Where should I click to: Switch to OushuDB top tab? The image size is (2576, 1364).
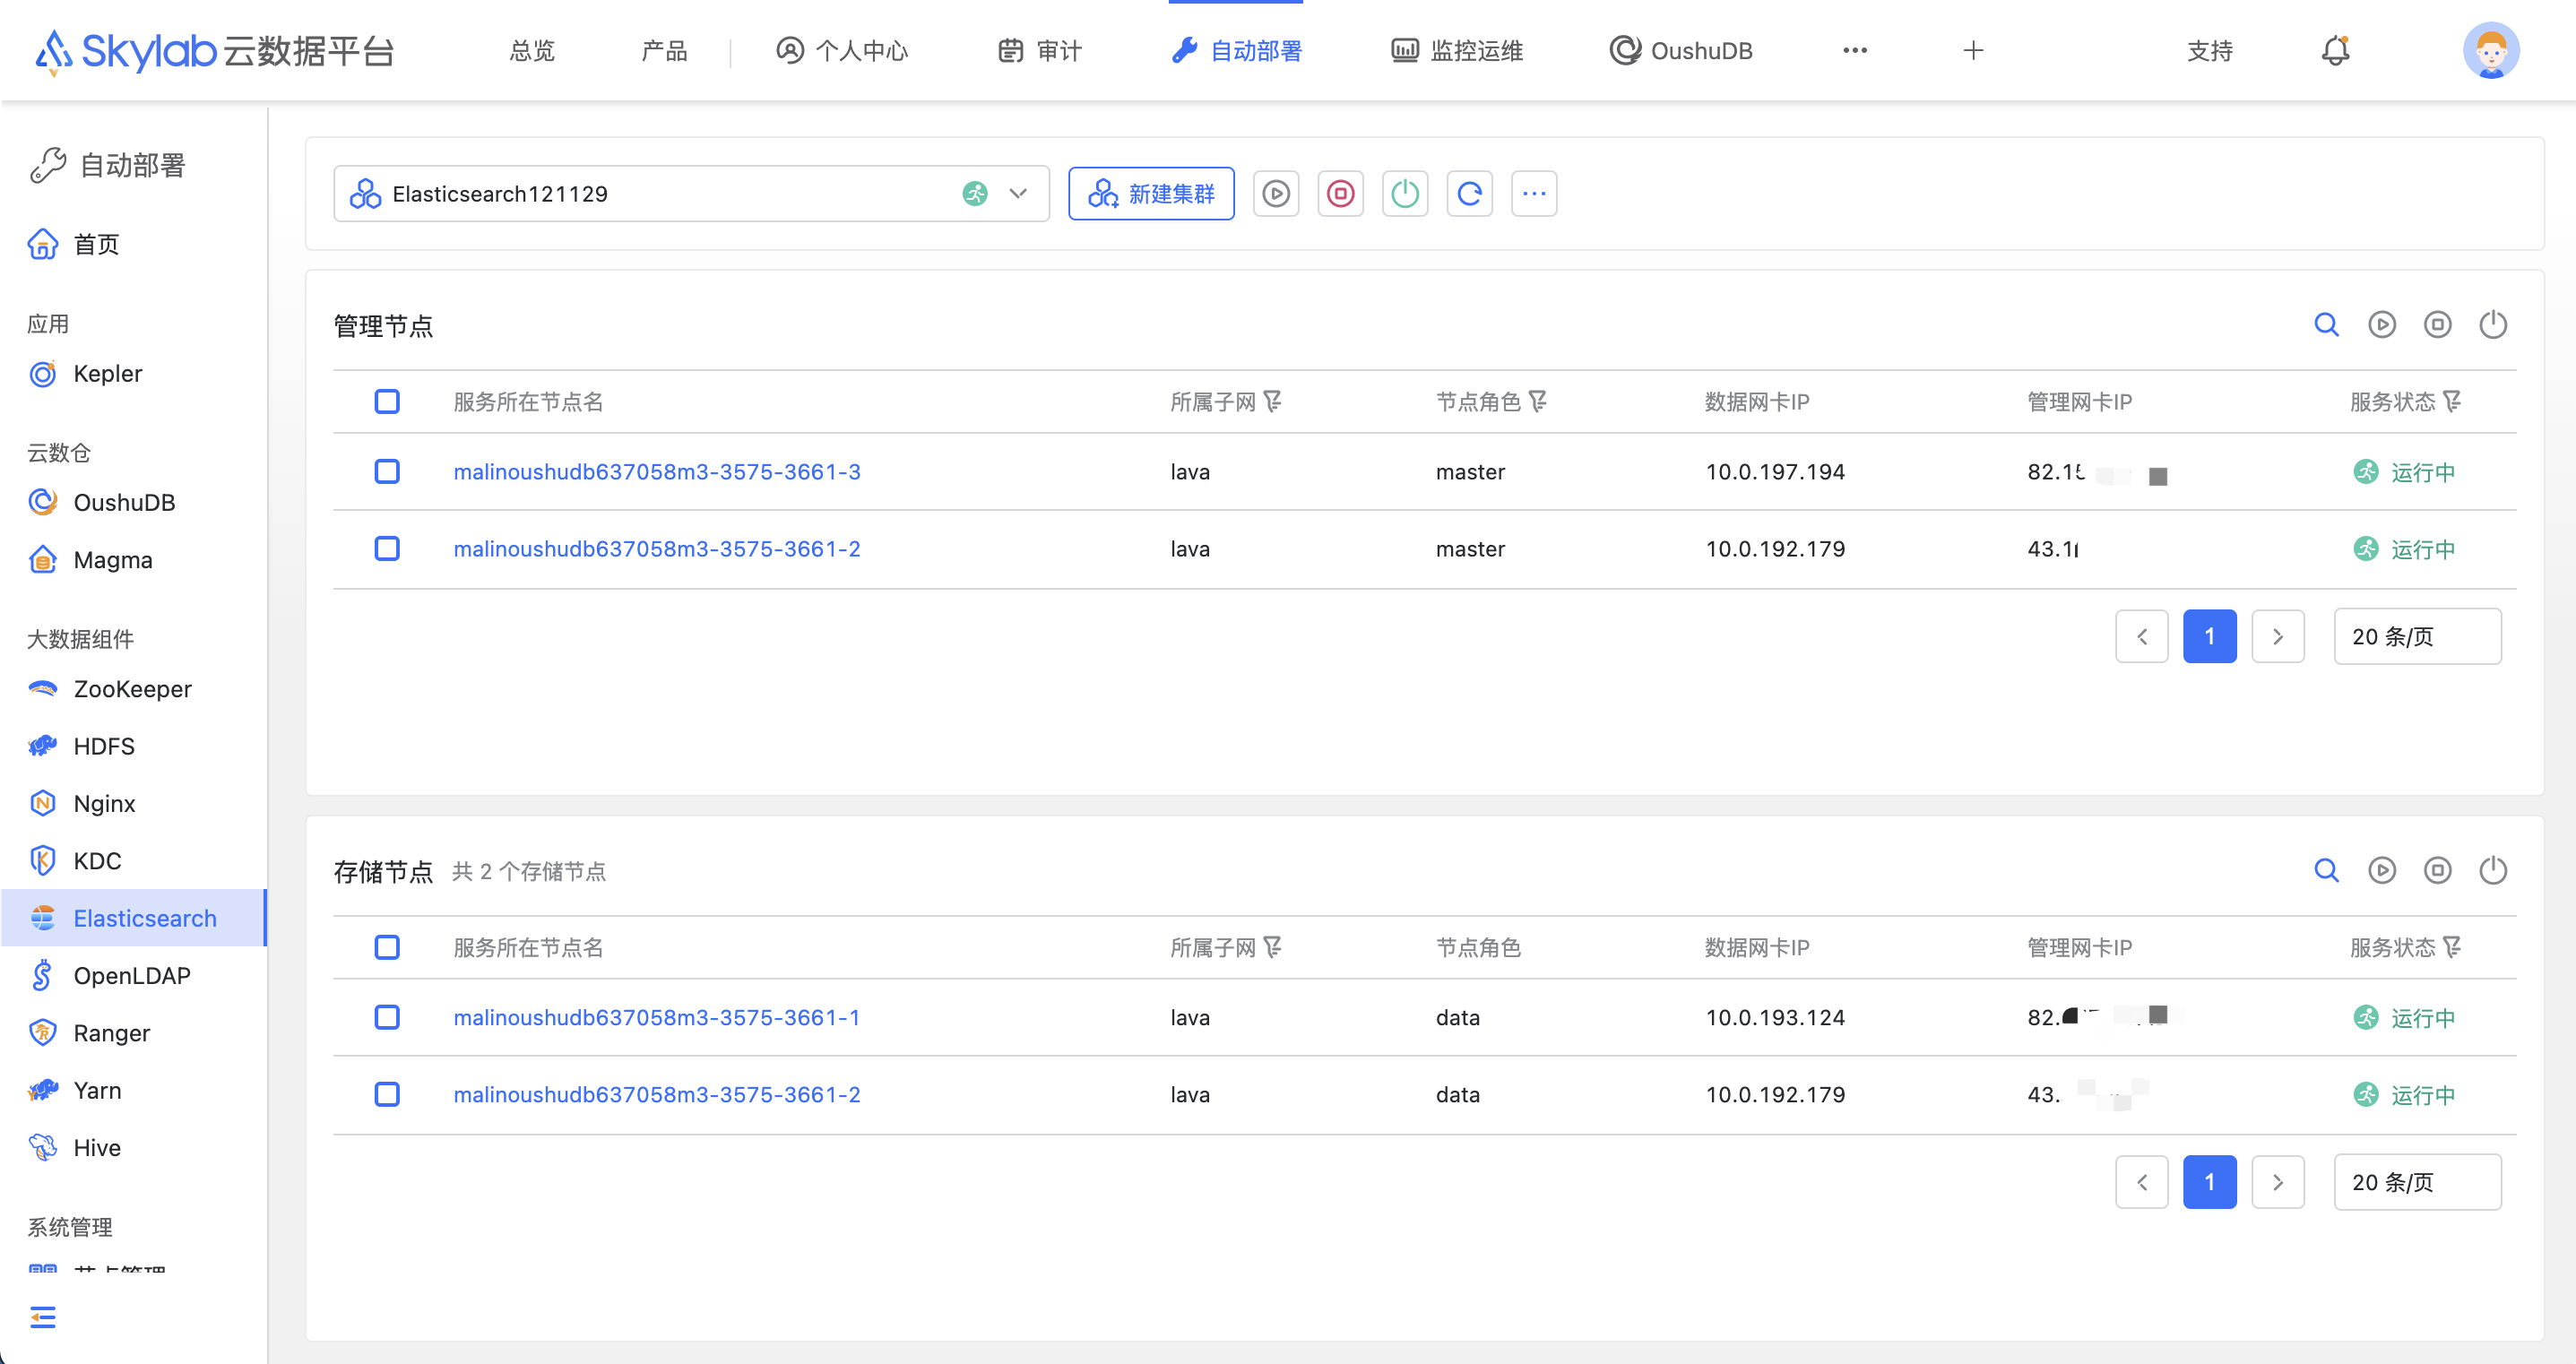1681,50
